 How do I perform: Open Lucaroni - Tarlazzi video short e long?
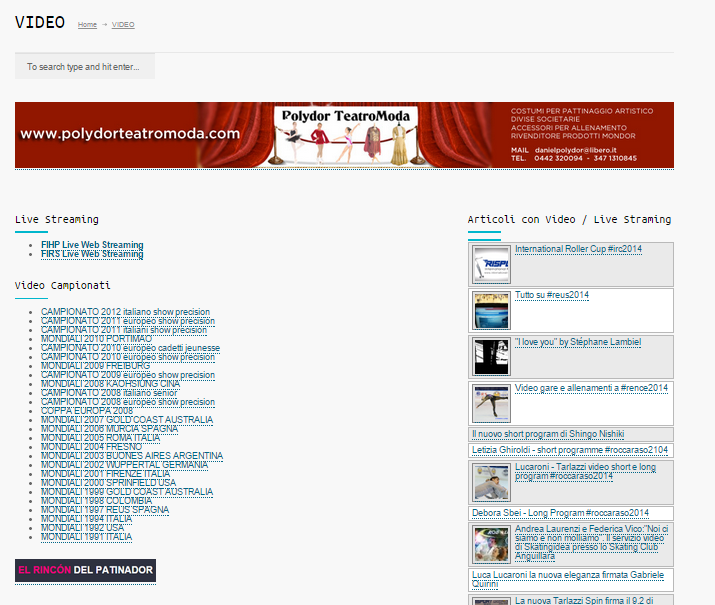point(585,471)
